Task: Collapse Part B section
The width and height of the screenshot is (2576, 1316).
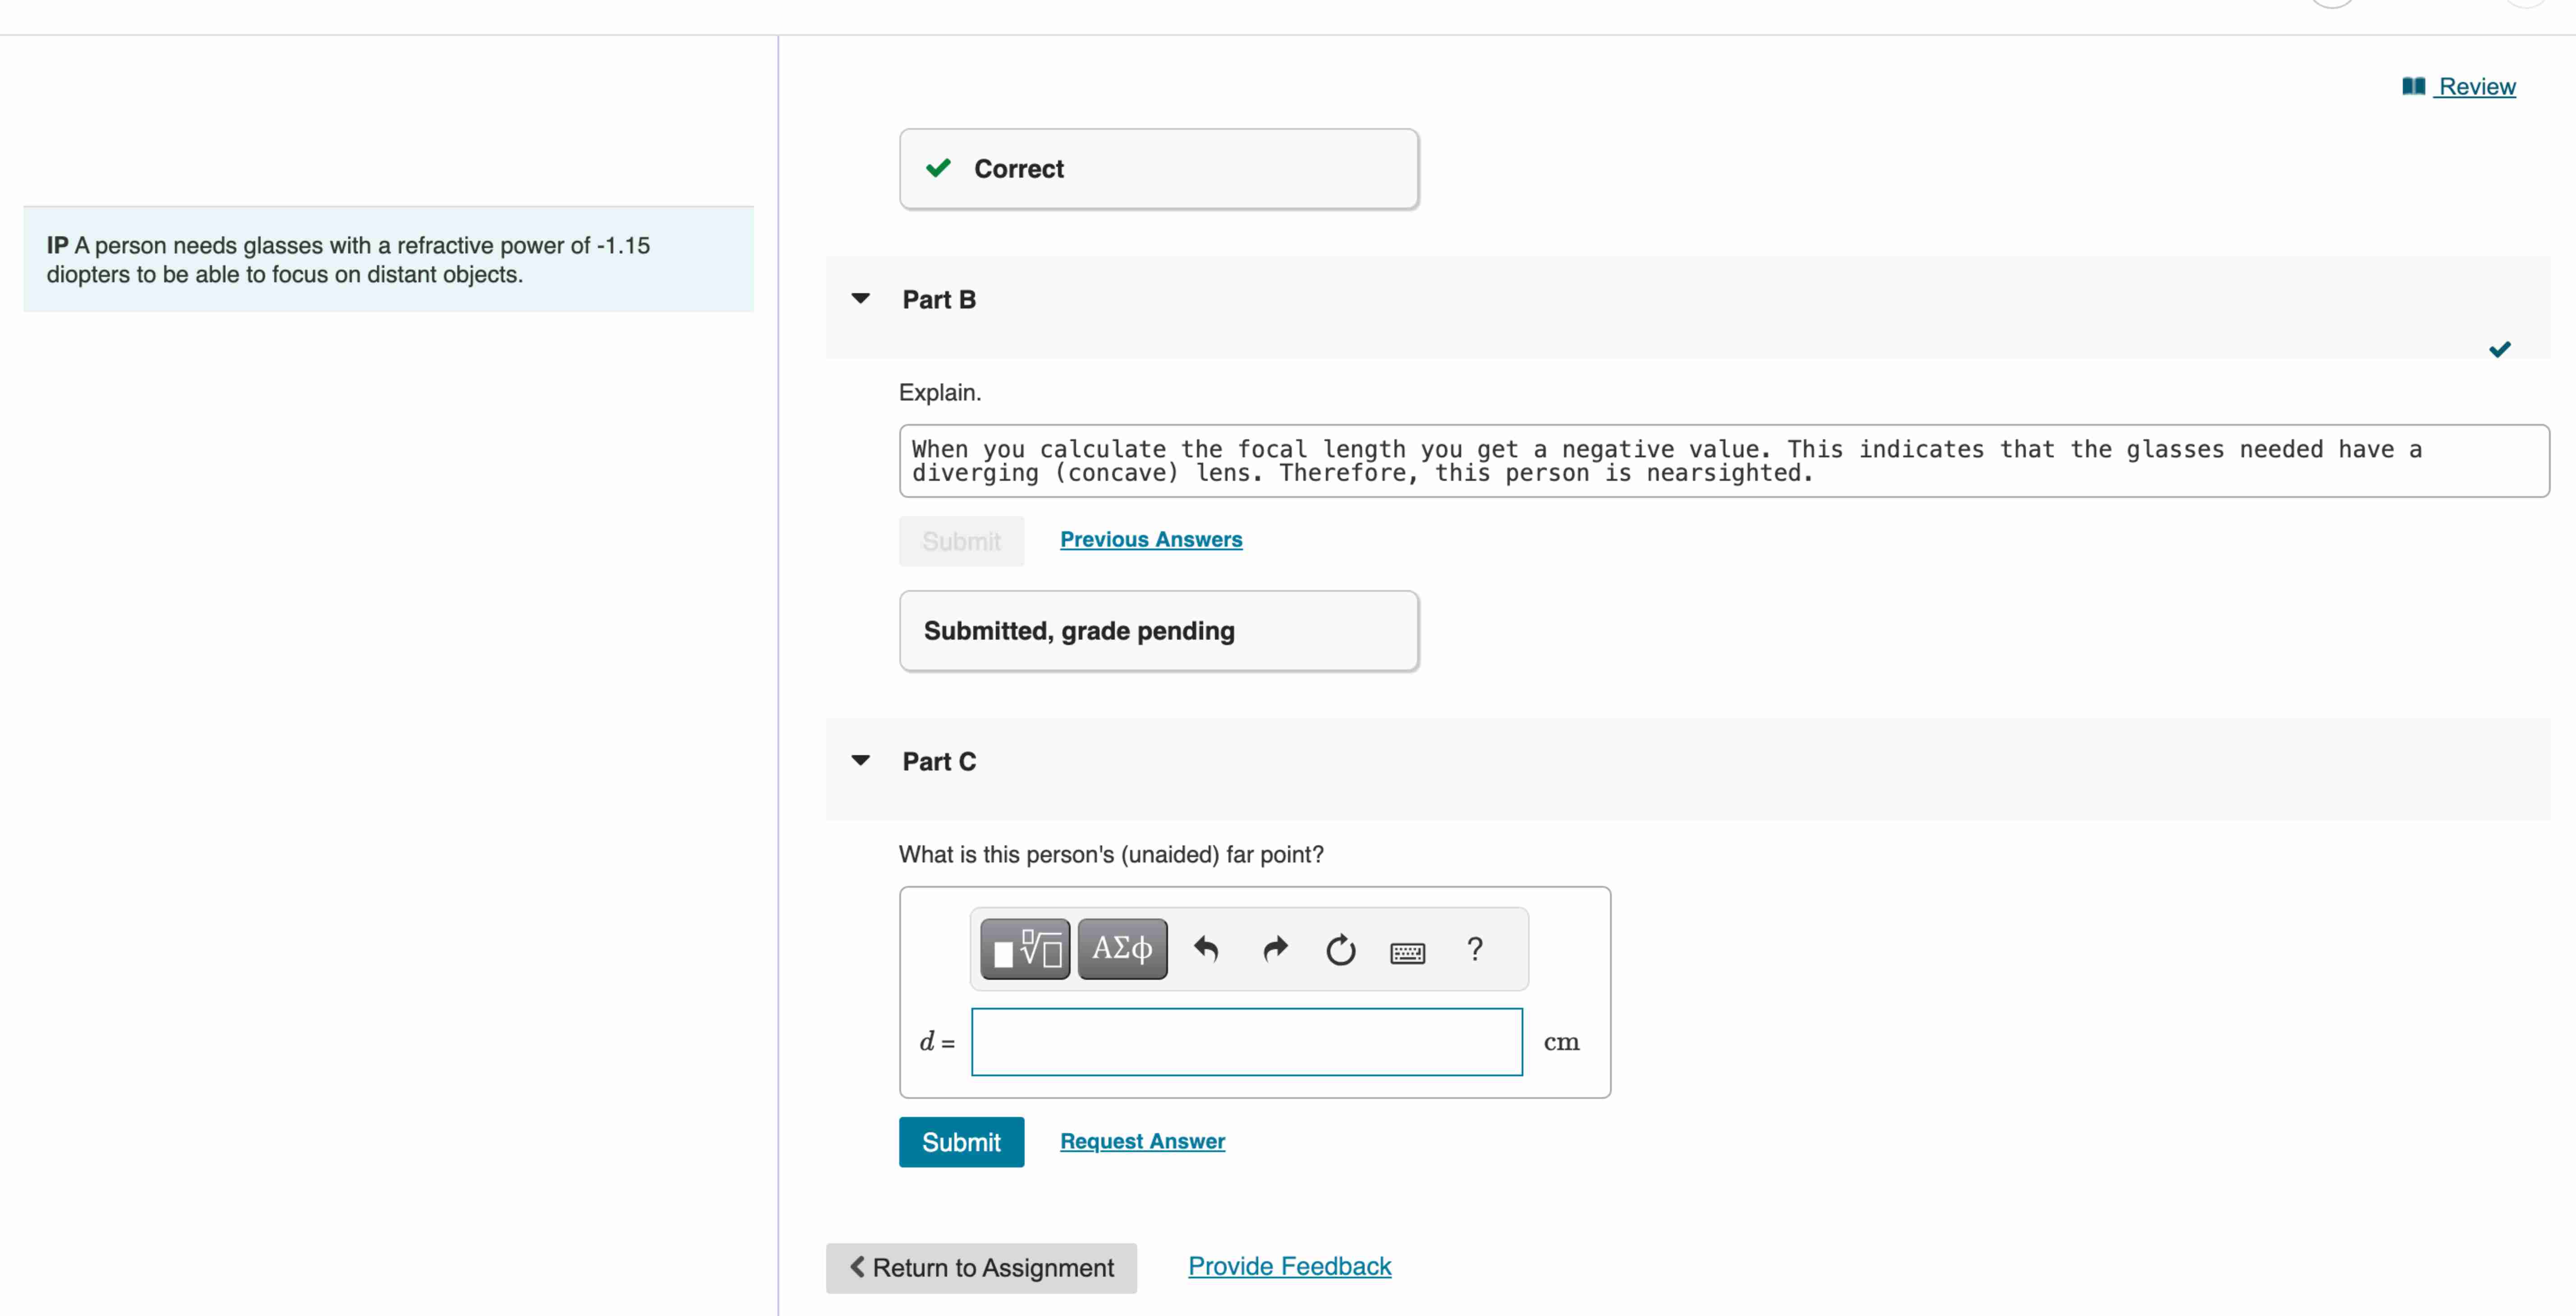Action: (860, 299)
